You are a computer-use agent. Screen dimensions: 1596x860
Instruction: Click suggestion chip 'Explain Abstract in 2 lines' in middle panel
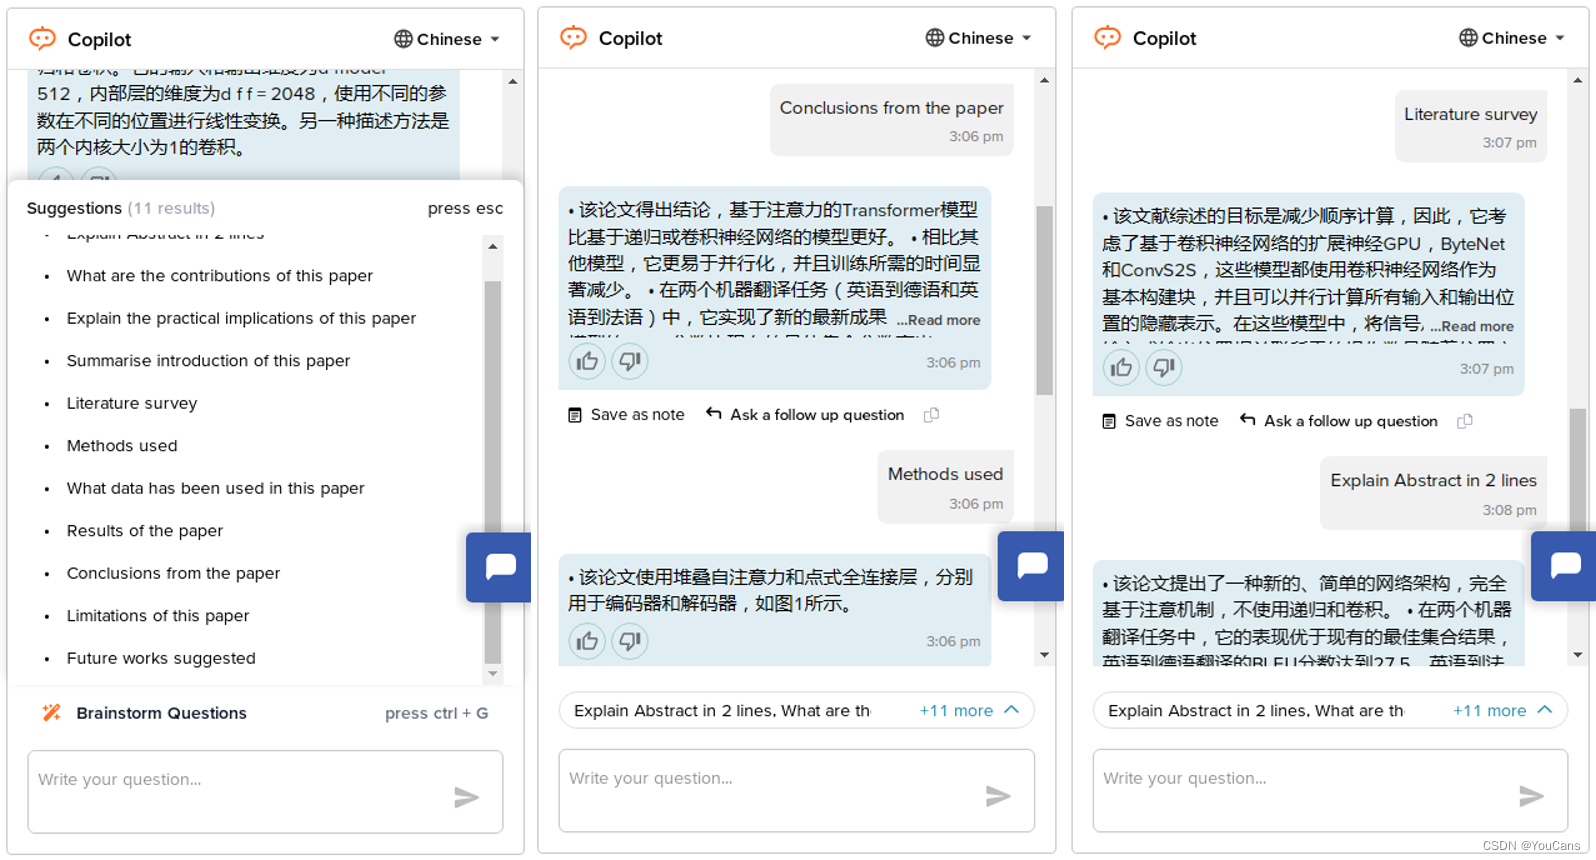673,711
